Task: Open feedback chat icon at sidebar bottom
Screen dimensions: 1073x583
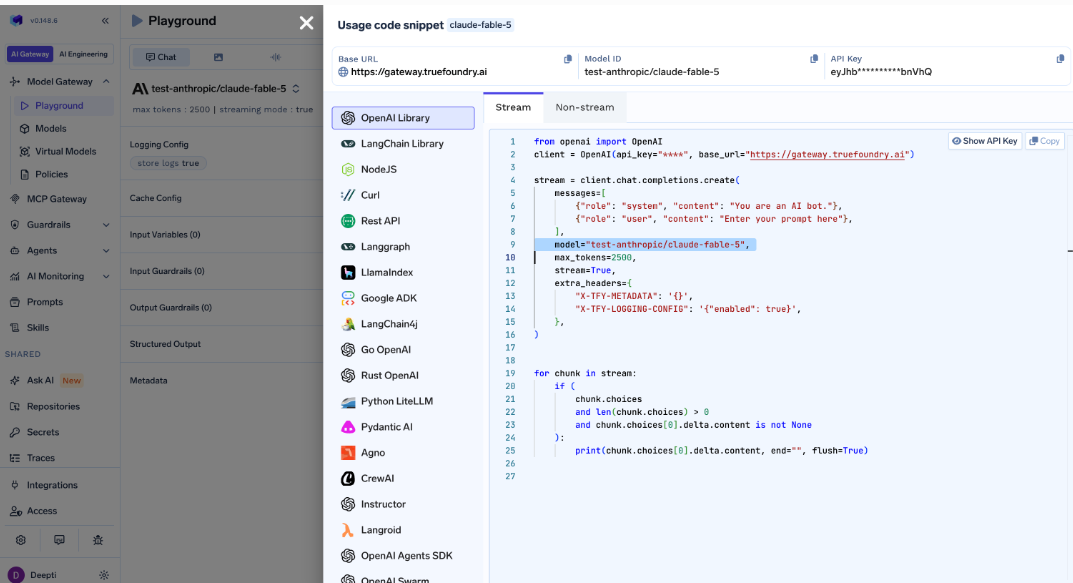Action: pyautogui.click(x=60, y=540)
